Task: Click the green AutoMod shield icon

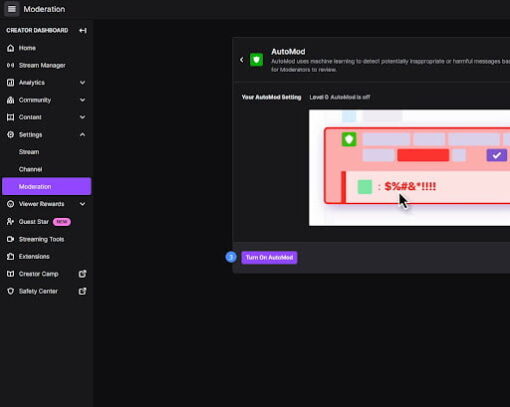Action: pyautogui.click(x=256, y=60)
